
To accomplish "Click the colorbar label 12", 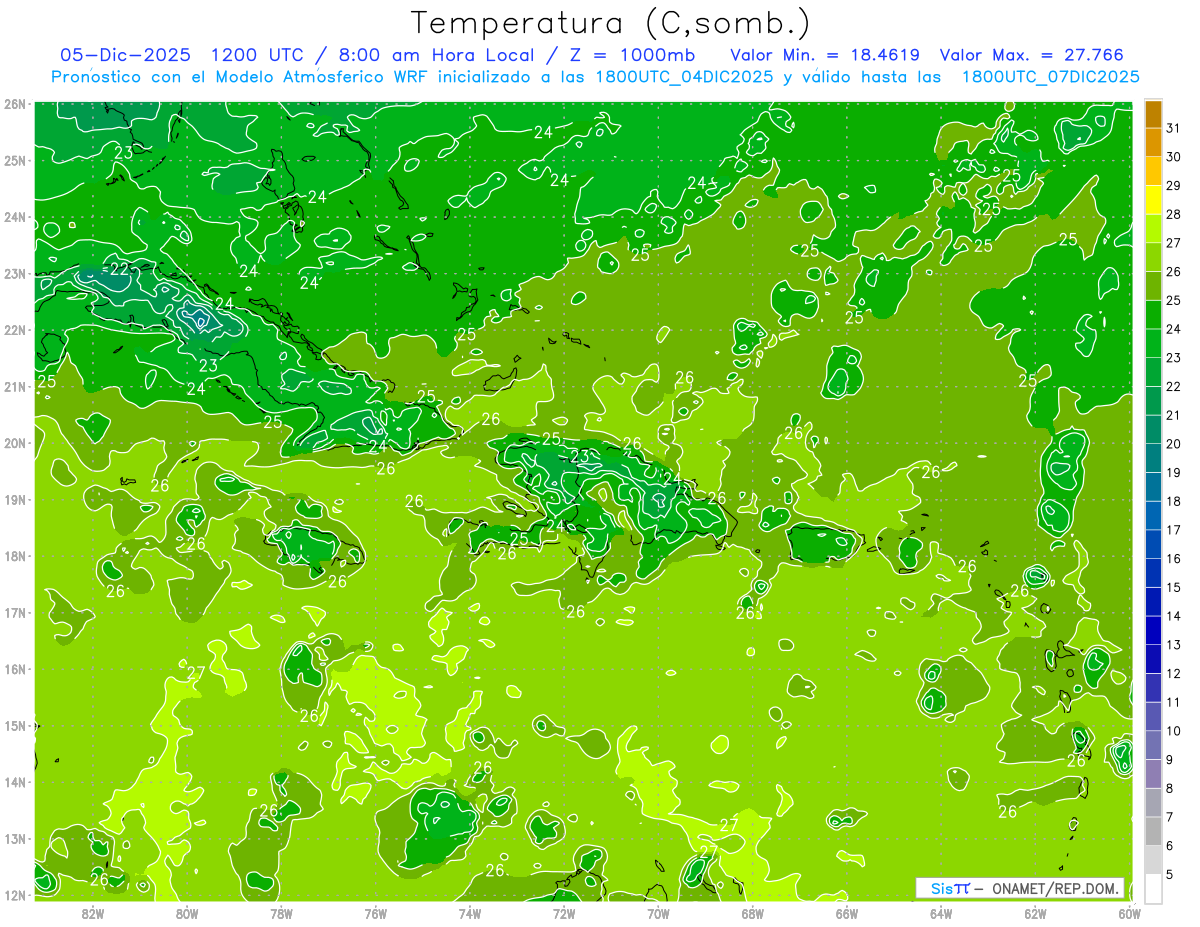I will point(1174,674).
